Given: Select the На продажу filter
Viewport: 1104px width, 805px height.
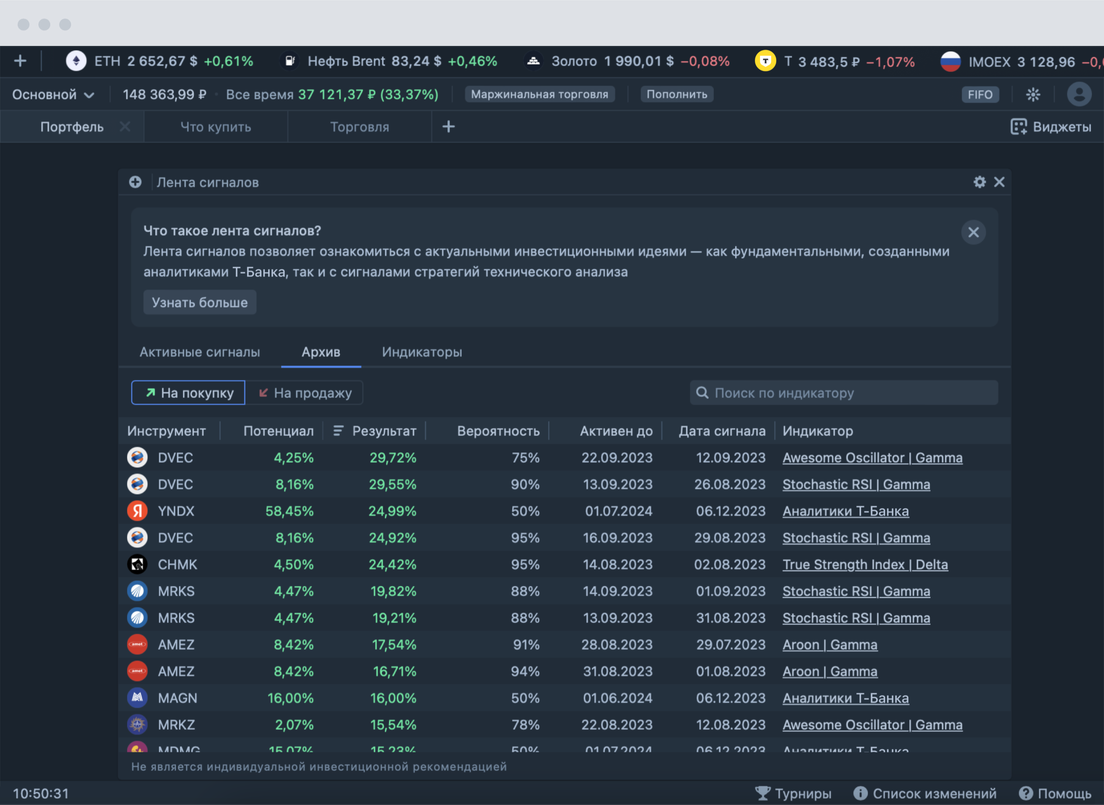Looking at the screenshot, I should (x=304, y=392).
